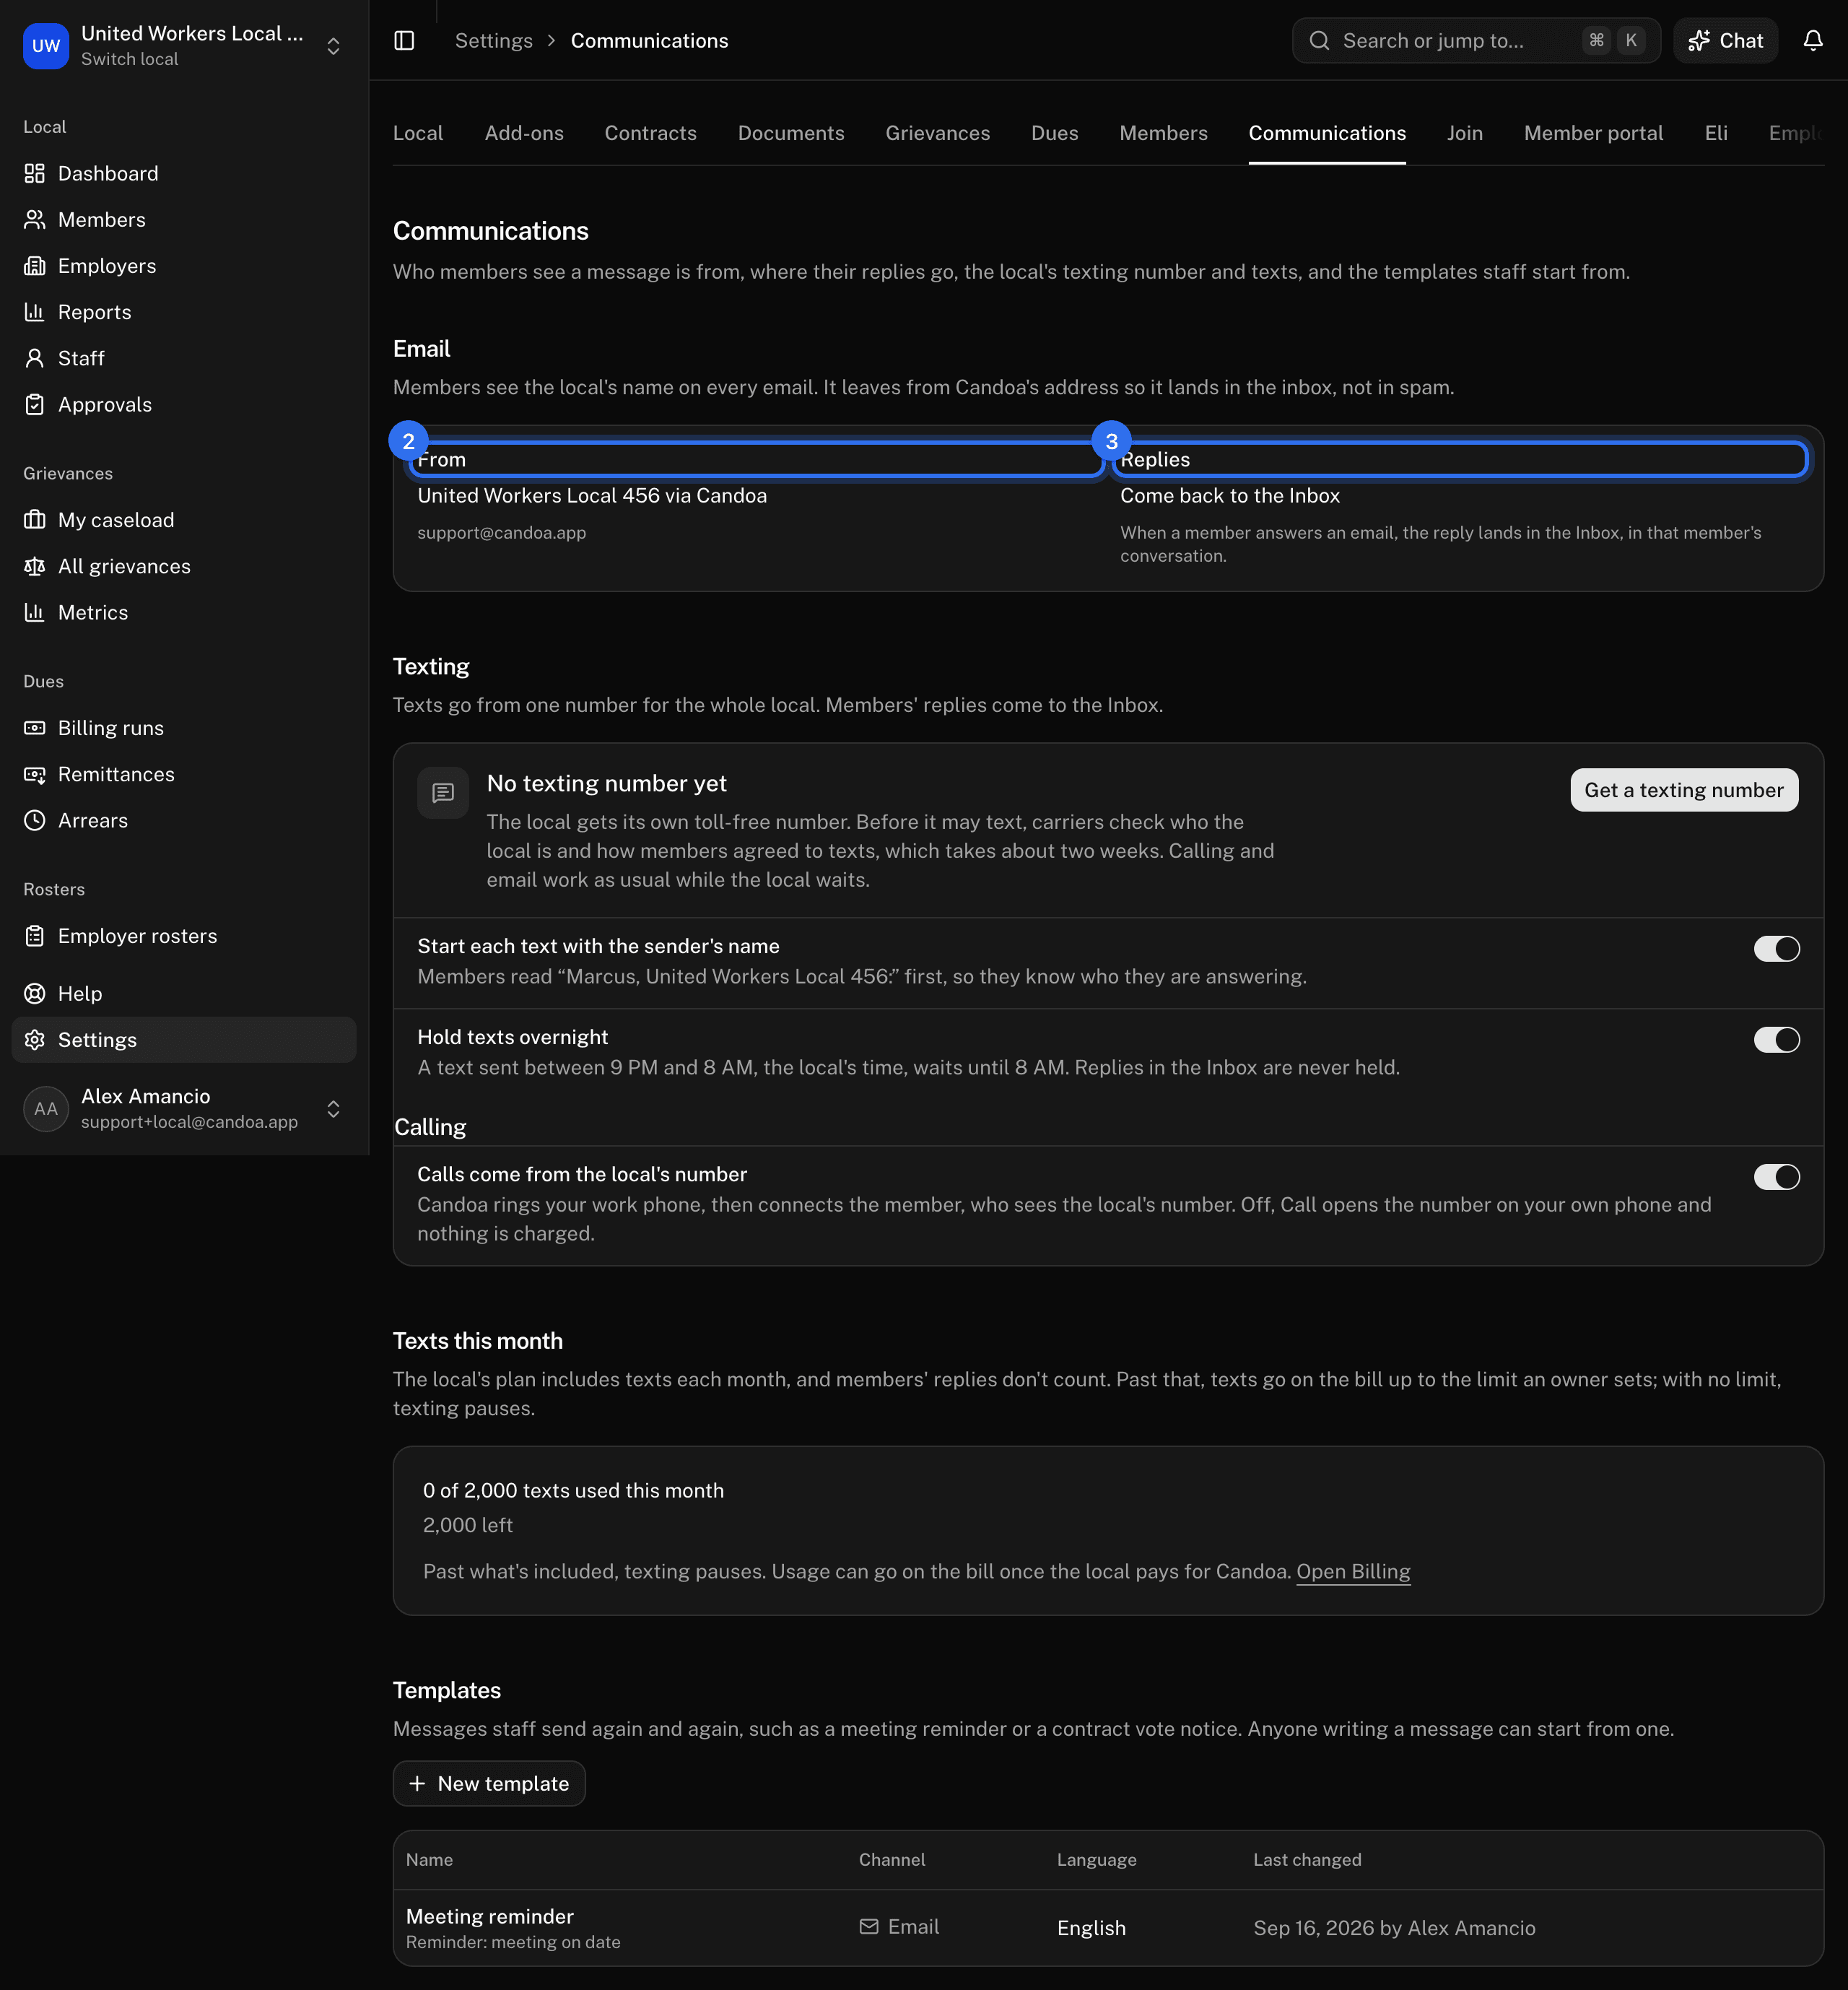
Task: Switch to the Member portal tab
Action: tap(1593, 133)
